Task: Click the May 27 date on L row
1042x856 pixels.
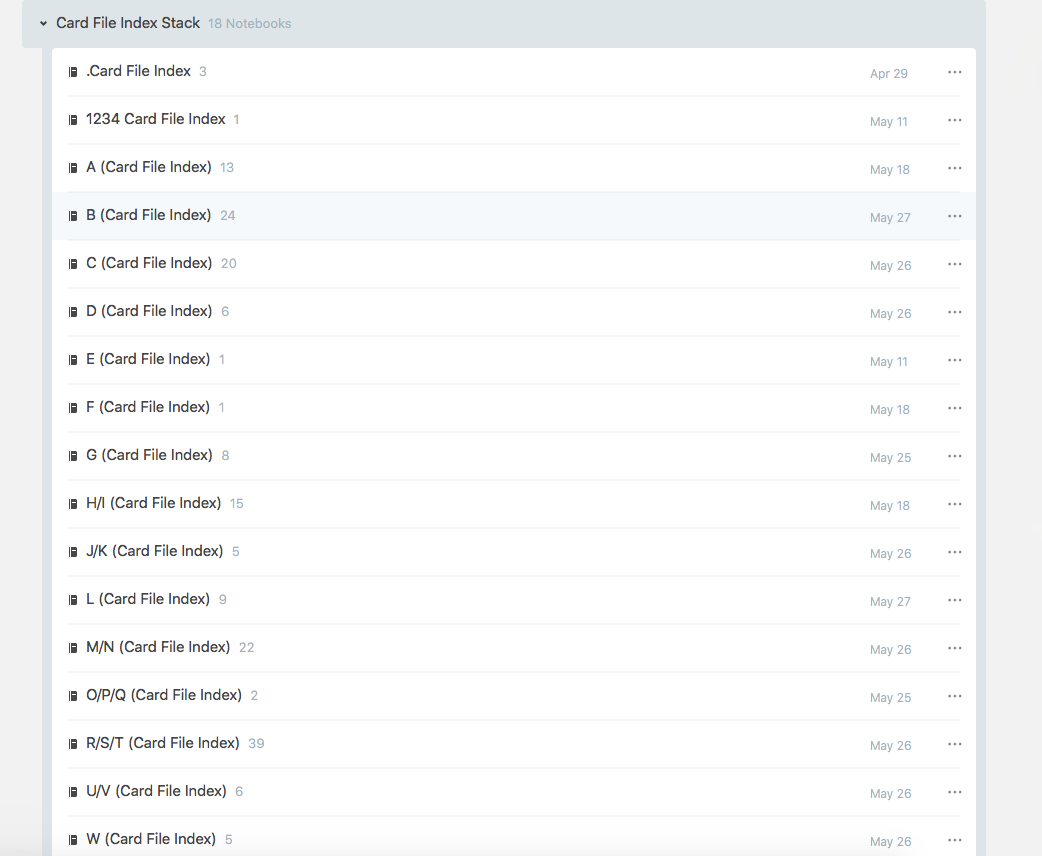Action: pyautogui.click(x=889, y=602)
